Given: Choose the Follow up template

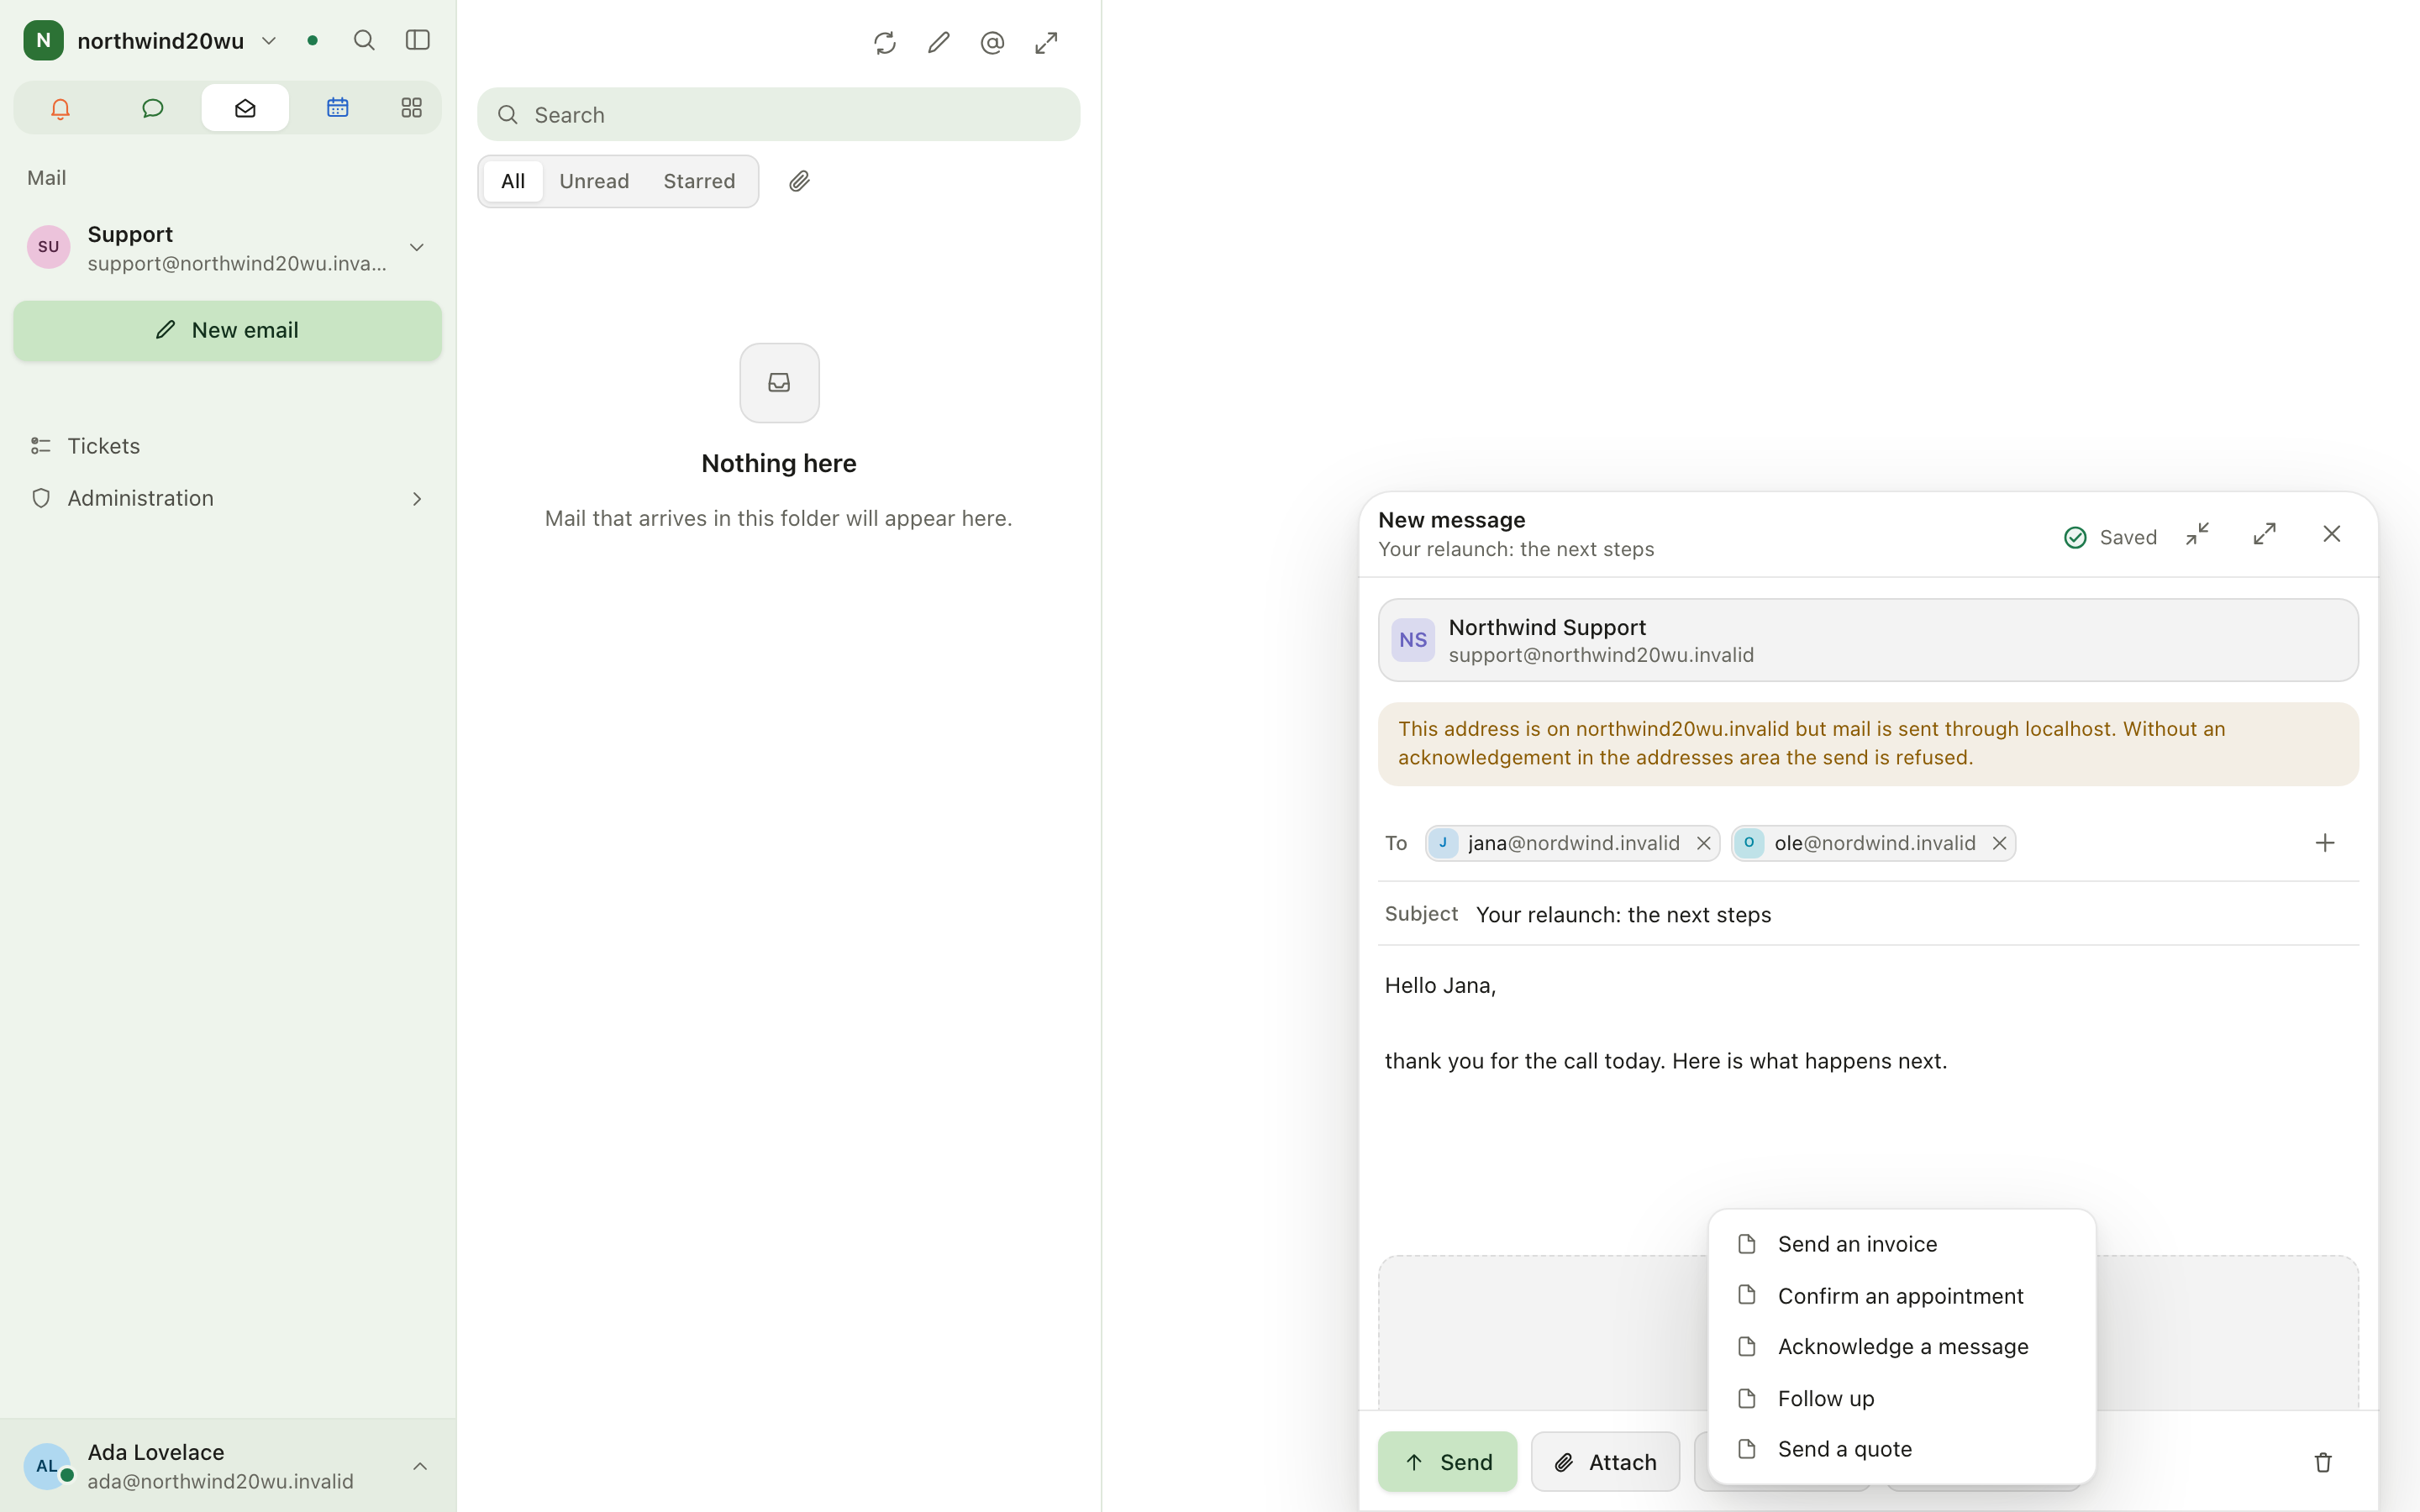Looking at the screenshot, I should coord(1901,1398).
